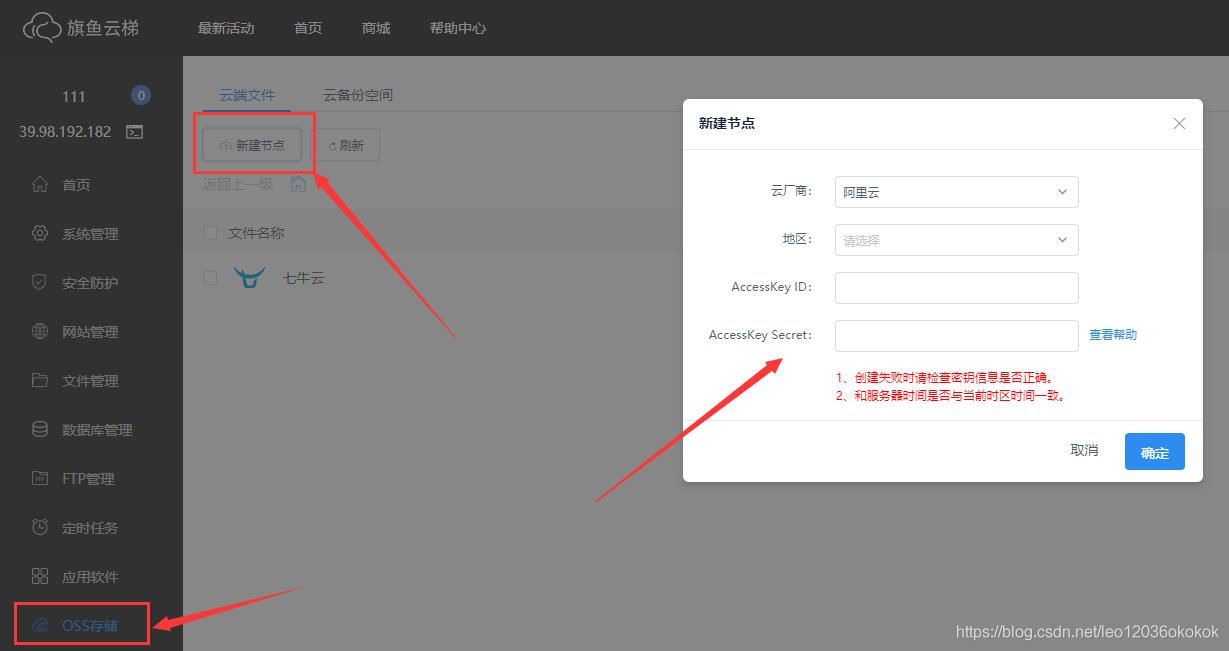Open 数据库管理 label in the sidebar
The image size is (1229, 651).
tap(97, 430)
